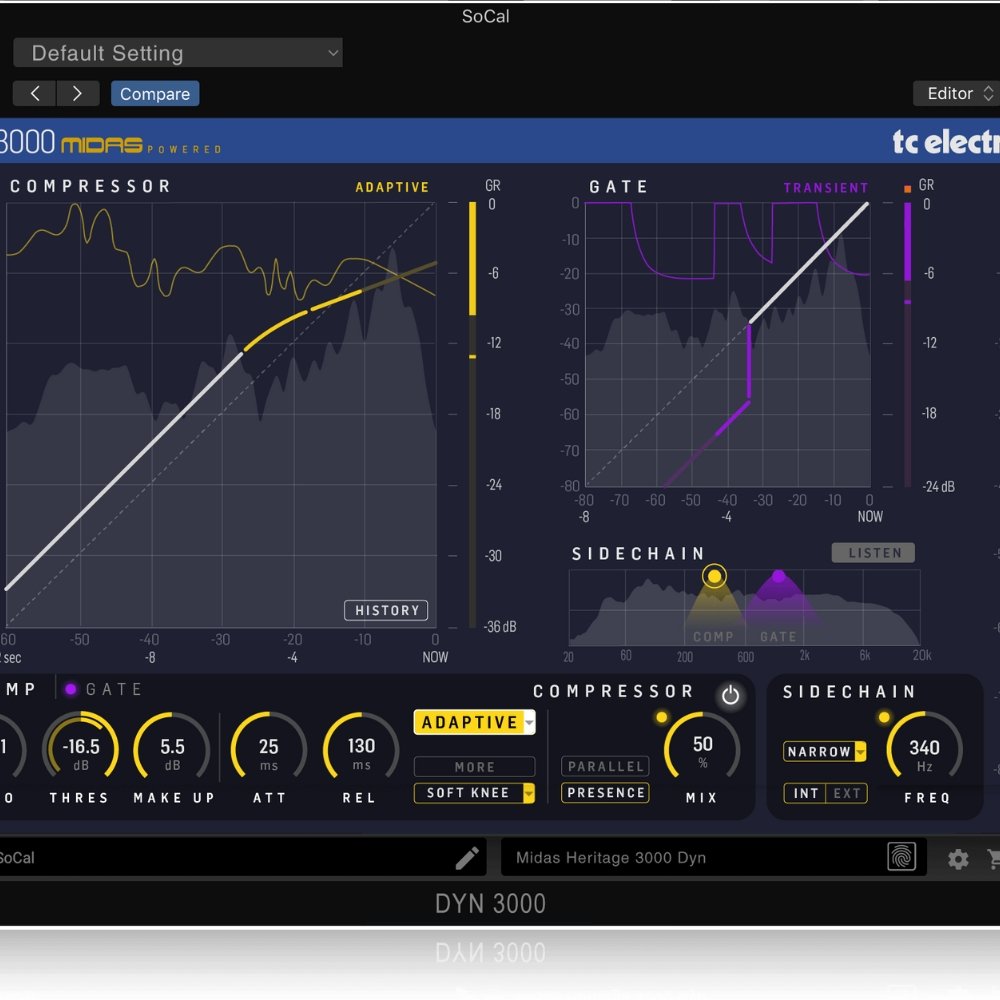The image size is (1000, 1000).
Task: Select the yellow COMP sidechain filter node
Action: click(713, 576)
